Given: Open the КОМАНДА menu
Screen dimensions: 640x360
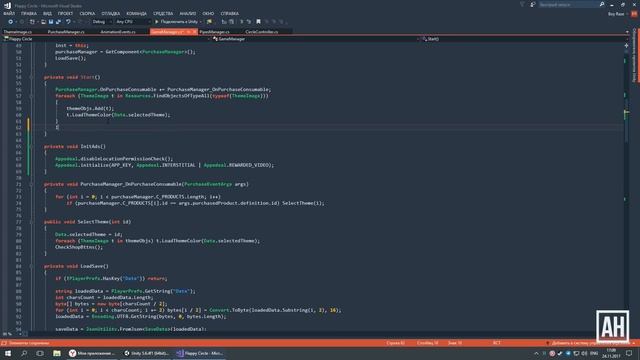Looking at the screenshot, I should tap(136, 13).
